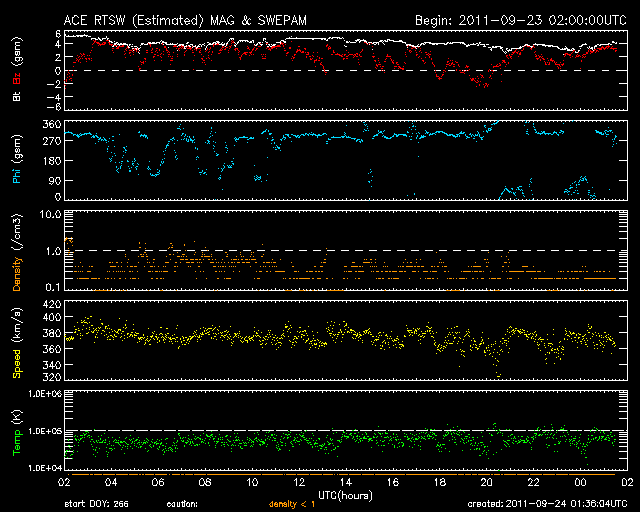Image resolution: width=640 pixels, height=512 pixels.
Task: Click the '16' hour tick label
Action: pos(393,483)
